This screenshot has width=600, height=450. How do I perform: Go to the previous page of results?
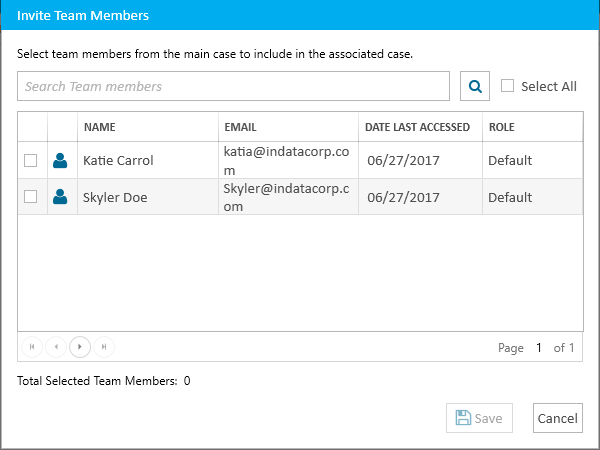coord(56,347)
